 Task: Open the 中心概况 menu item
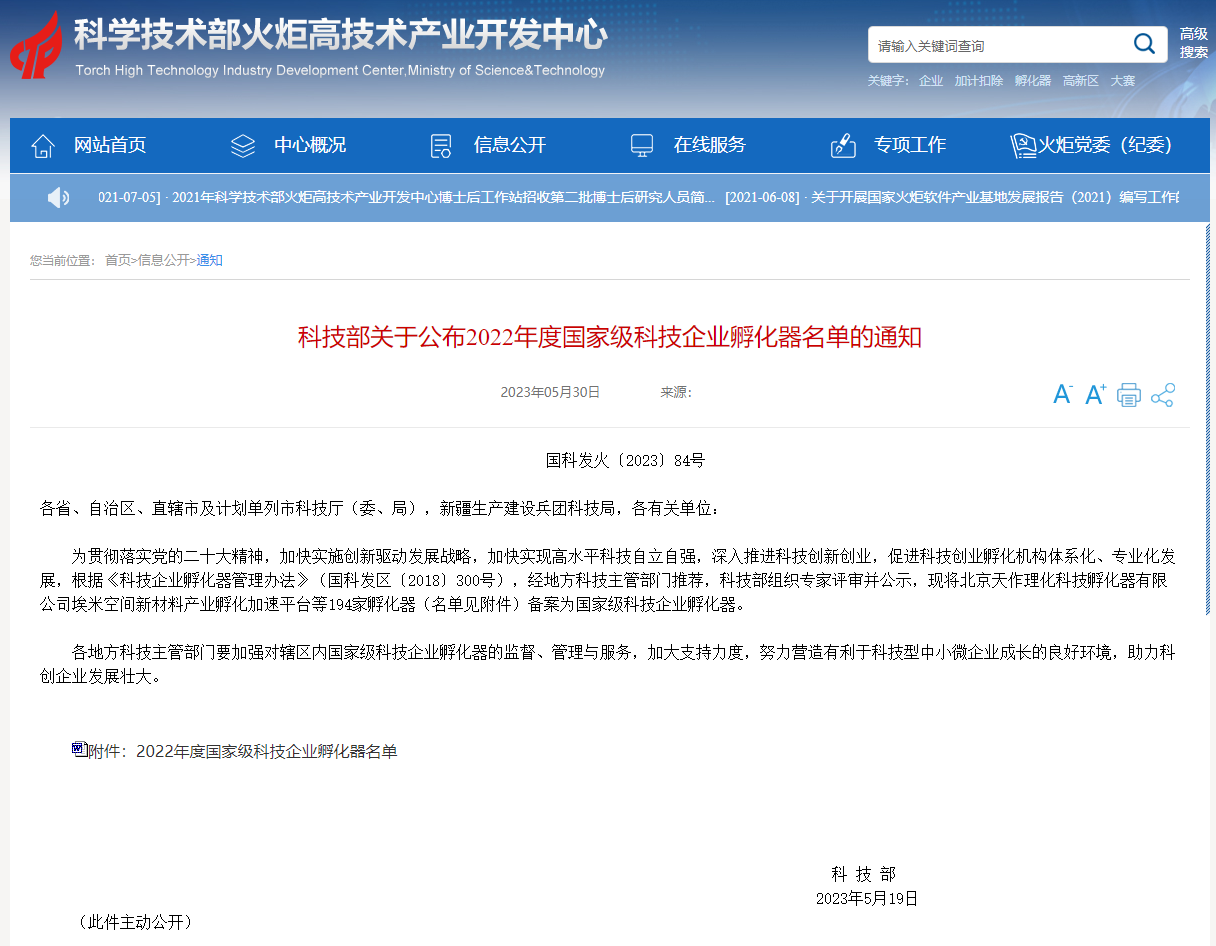point(310,145)
